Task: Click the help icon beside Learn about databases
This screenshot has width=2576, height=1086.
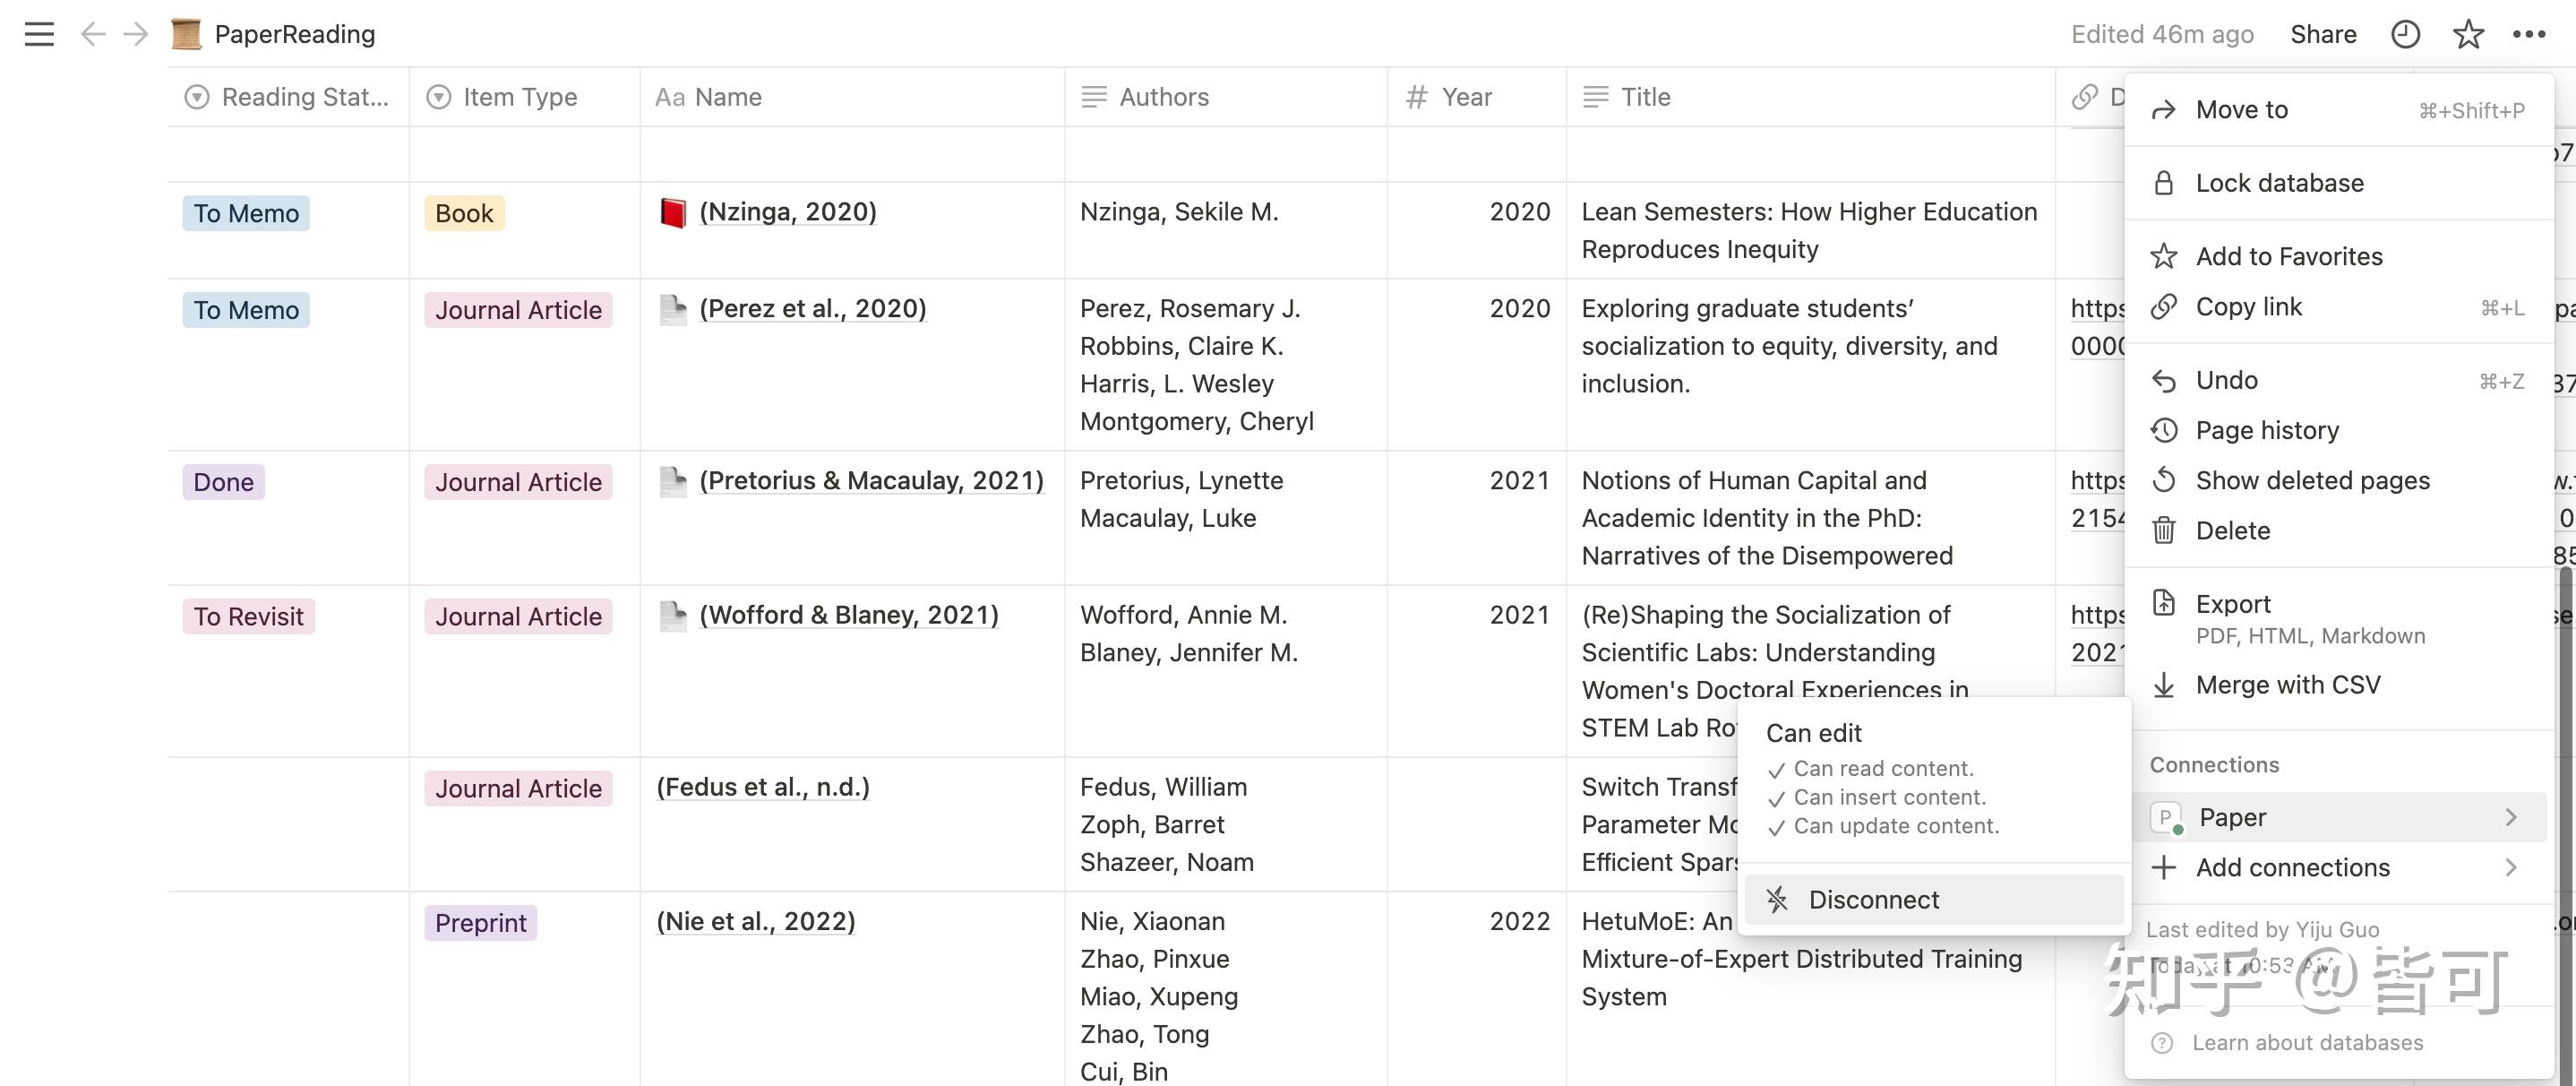Action: coord(2162,1043)
